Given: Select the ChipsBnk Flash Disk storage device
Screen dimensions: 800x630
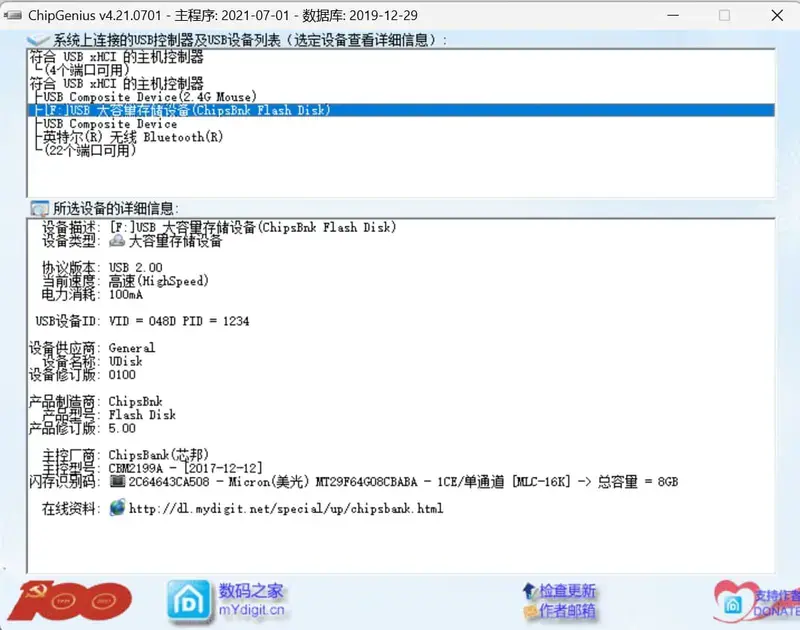Looking at the screenshot, I should [401, 110].
